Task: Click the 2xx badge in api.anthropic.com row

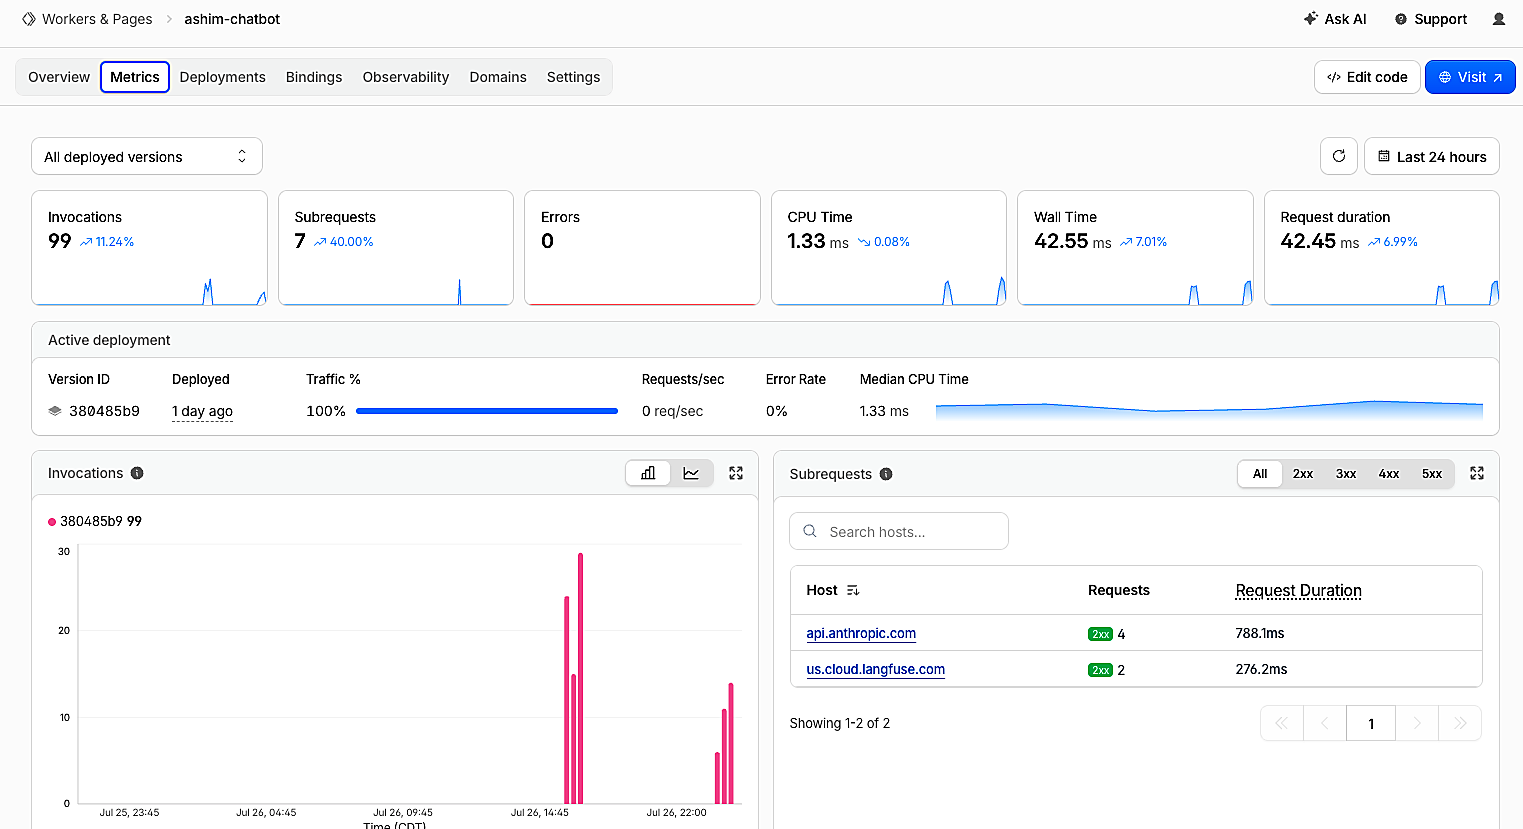Action: click(1100, 634)
